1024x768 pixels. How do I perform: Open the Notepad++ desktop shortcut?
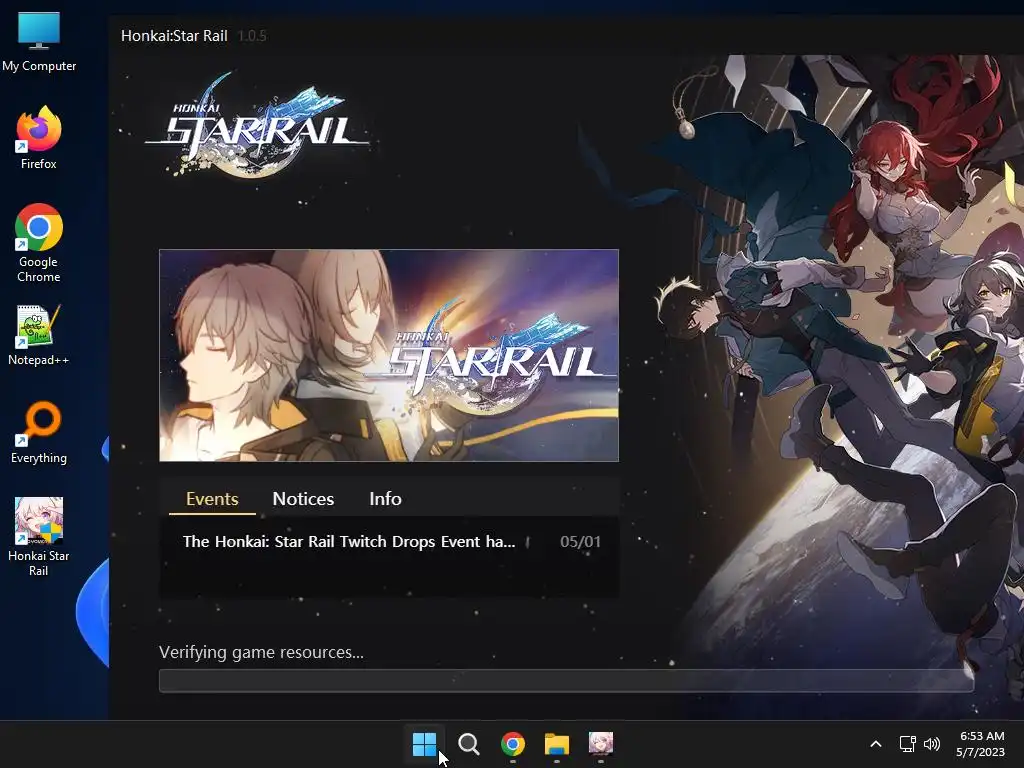click(39, 335)
